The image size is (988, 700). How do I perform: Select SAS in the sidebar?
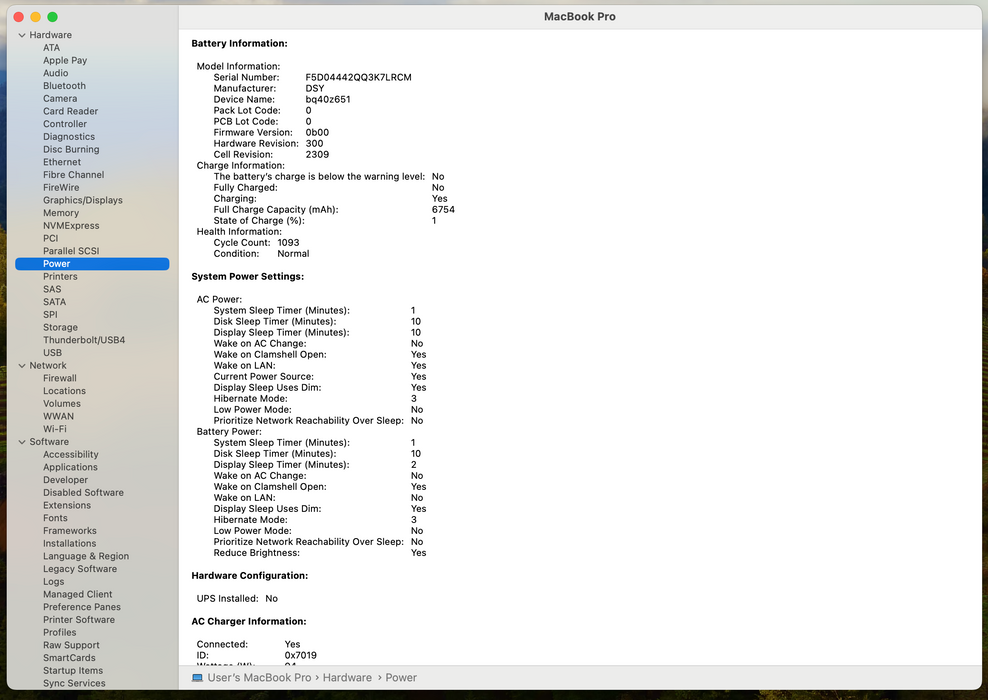click(52, 289)
